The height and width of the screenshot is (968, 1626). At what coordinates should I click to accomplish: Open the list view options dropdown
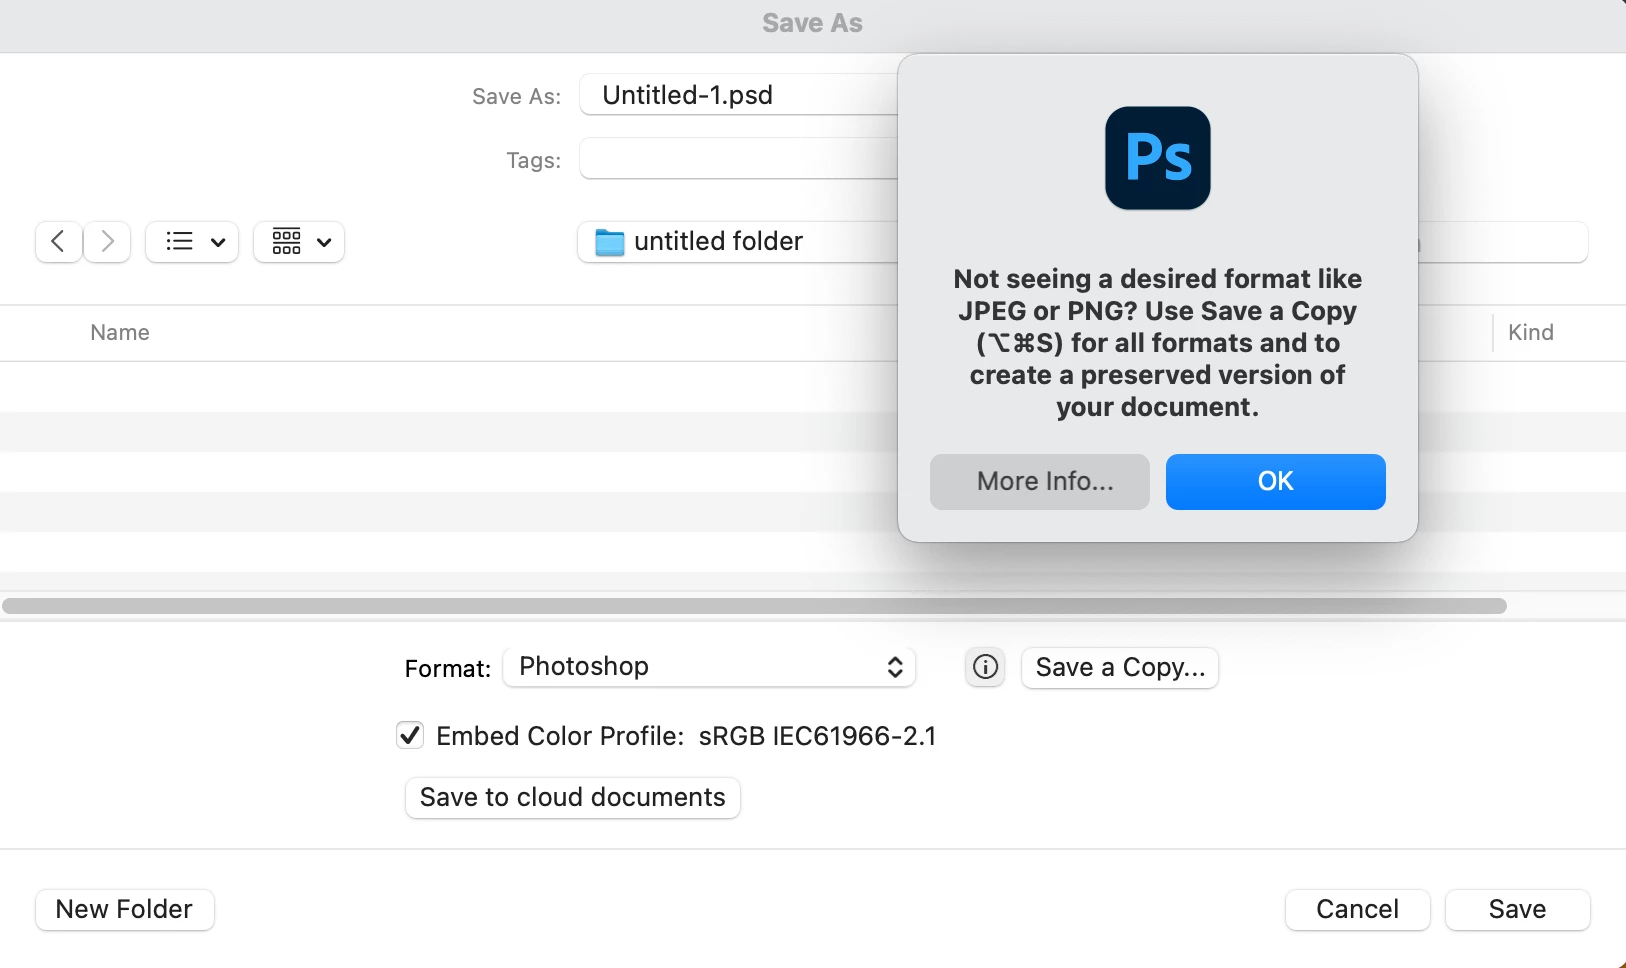click(192, 242)
